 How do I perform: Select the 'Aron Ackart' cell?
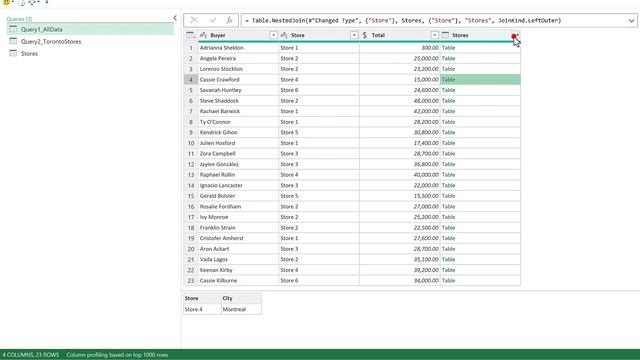238,249
